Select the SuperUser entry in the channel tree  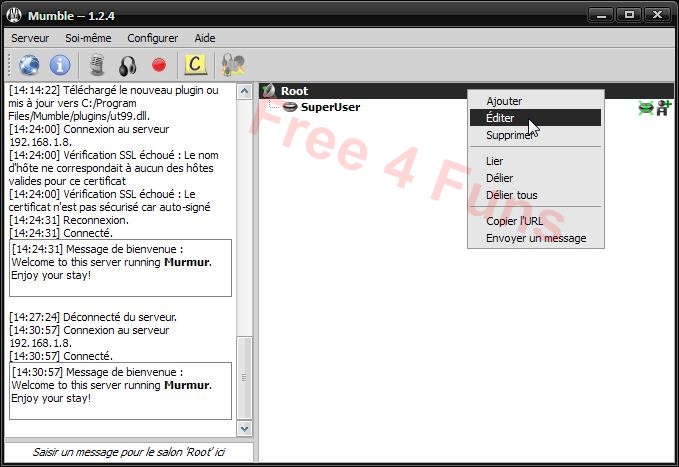[x=329, y=108]
